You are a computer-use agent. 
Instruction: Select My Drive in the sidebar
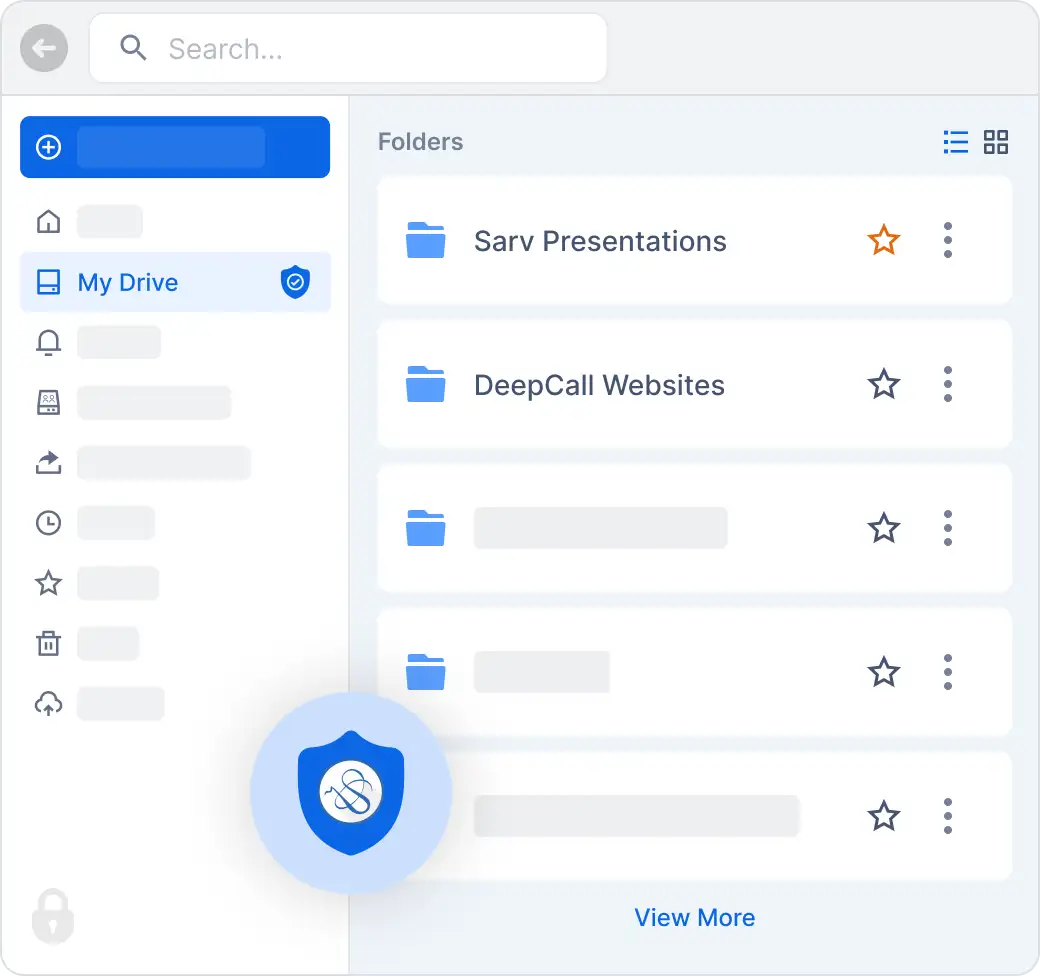click(x=128, y=282)
